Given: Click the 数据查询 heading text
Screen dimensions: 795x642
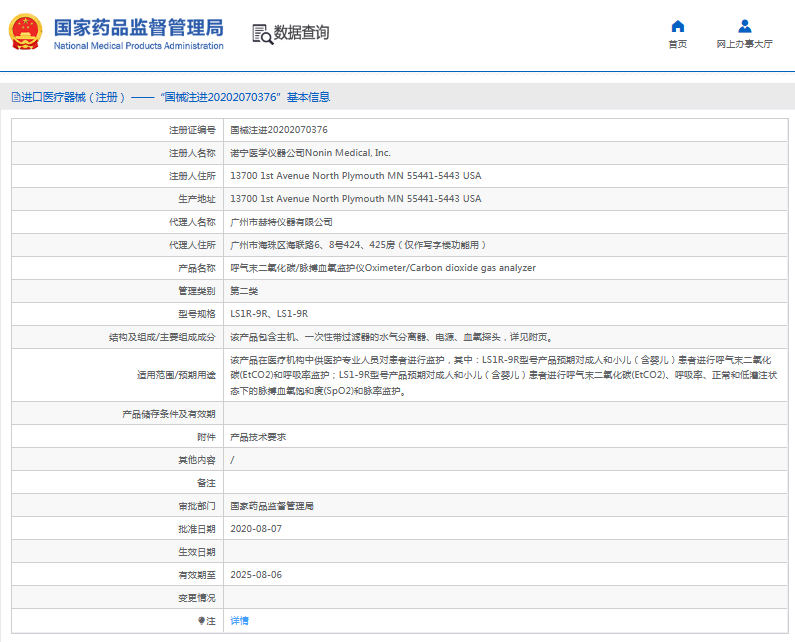Looking at the screenshot, I should tap(301, 33).
